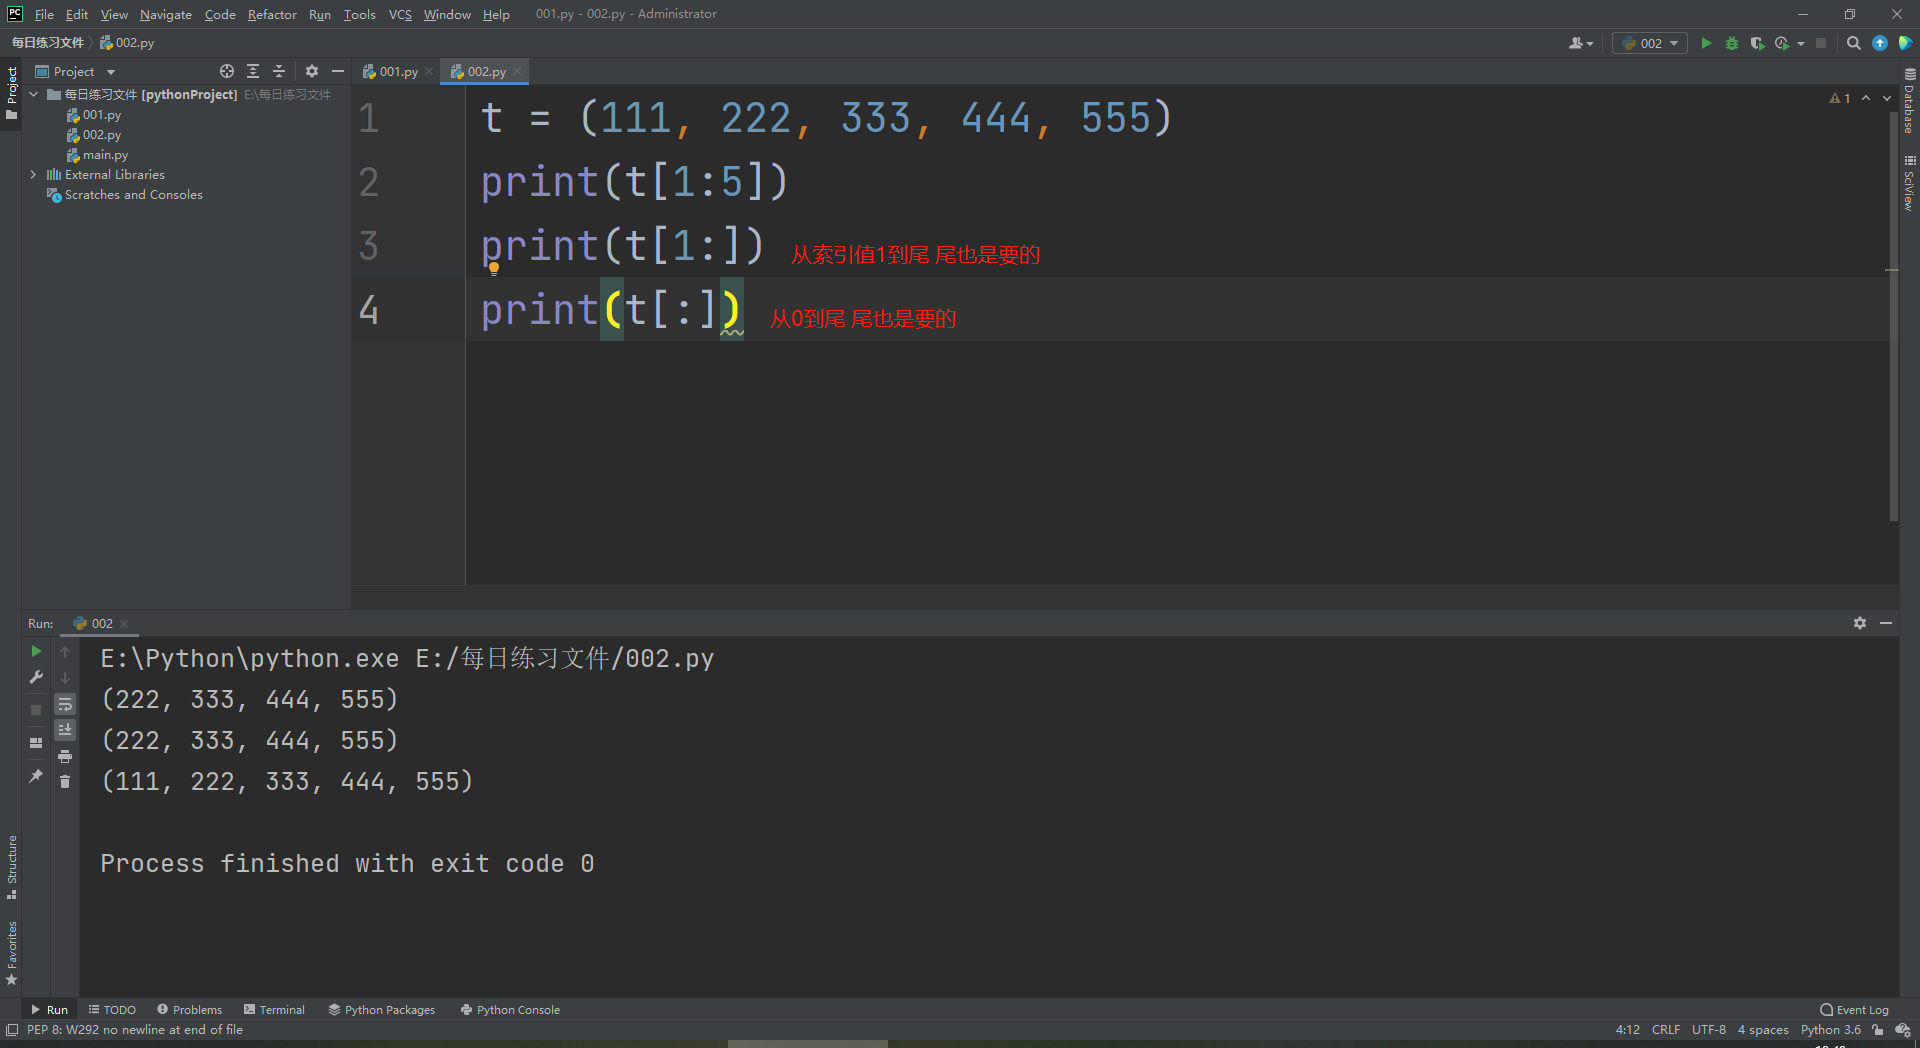
Task: Open the more run options dropdown arrow
Action: coord(1801,43)
